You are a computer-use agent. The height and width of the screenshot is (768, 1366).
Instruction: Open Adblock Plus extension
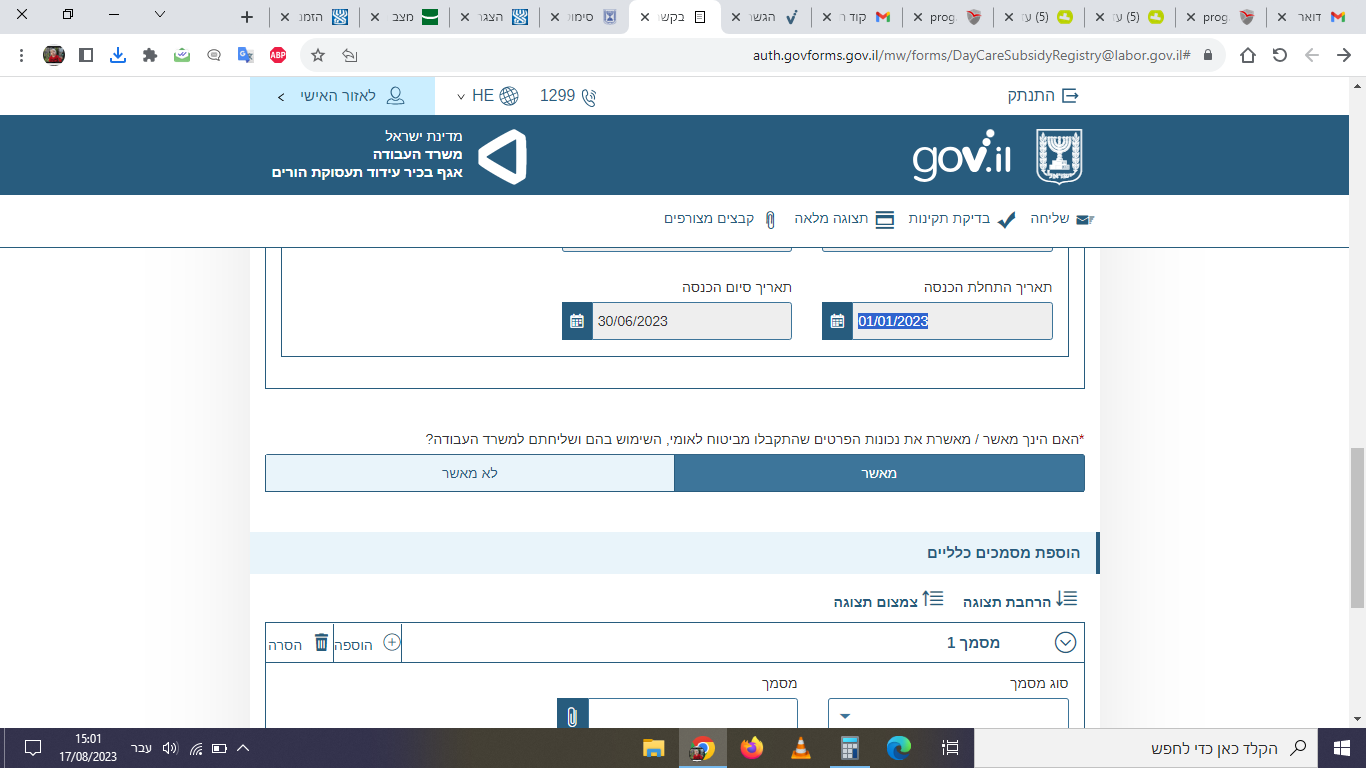click(278, 56)
